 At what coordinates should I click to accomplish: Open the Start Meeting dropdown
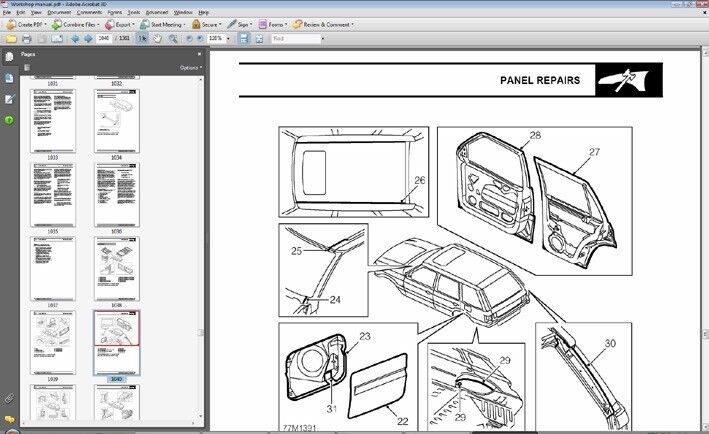[x=163, y=25]
